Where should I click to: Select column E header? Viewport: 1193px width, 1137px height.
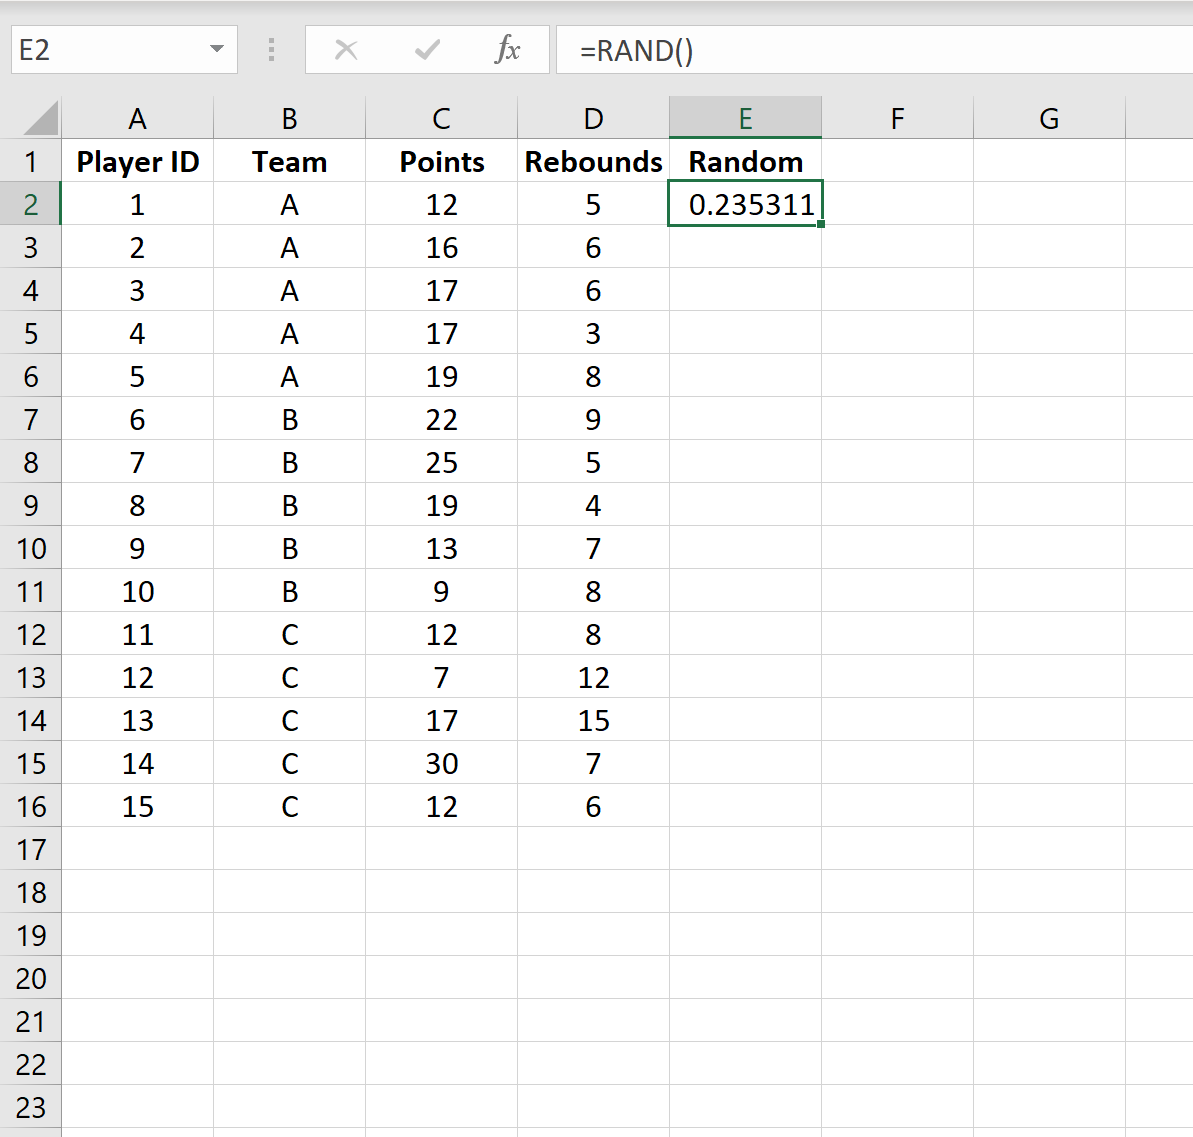click(745, 118)
